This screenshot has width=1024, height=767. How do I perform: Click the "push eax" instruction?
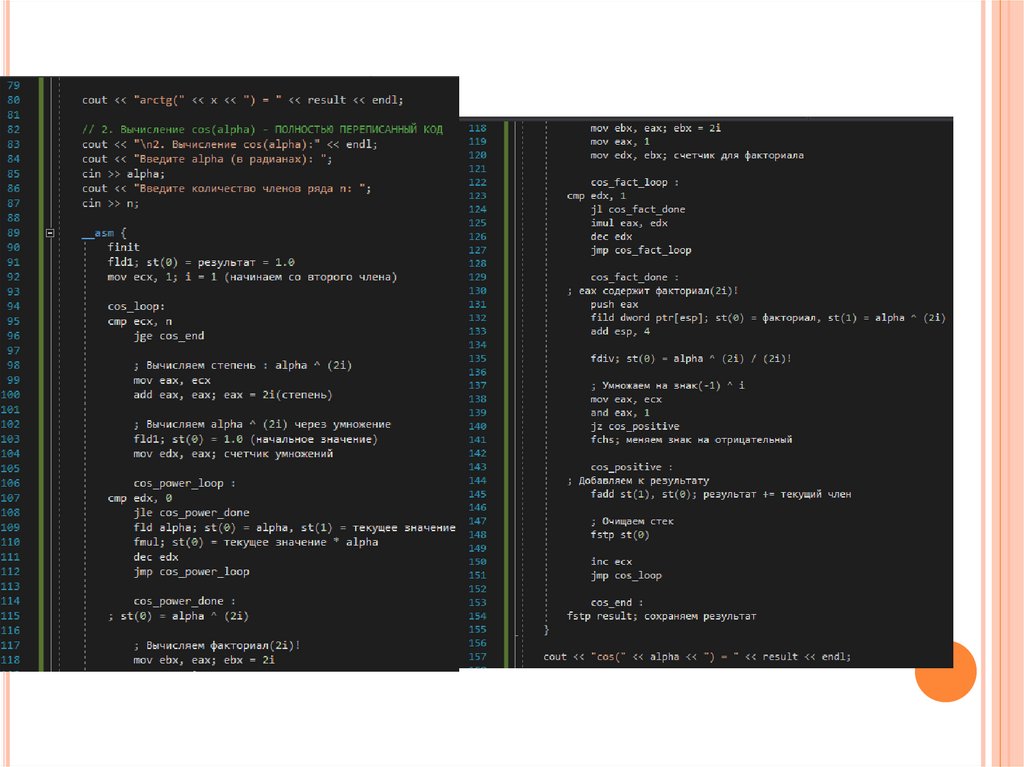[x=615, y=304]
